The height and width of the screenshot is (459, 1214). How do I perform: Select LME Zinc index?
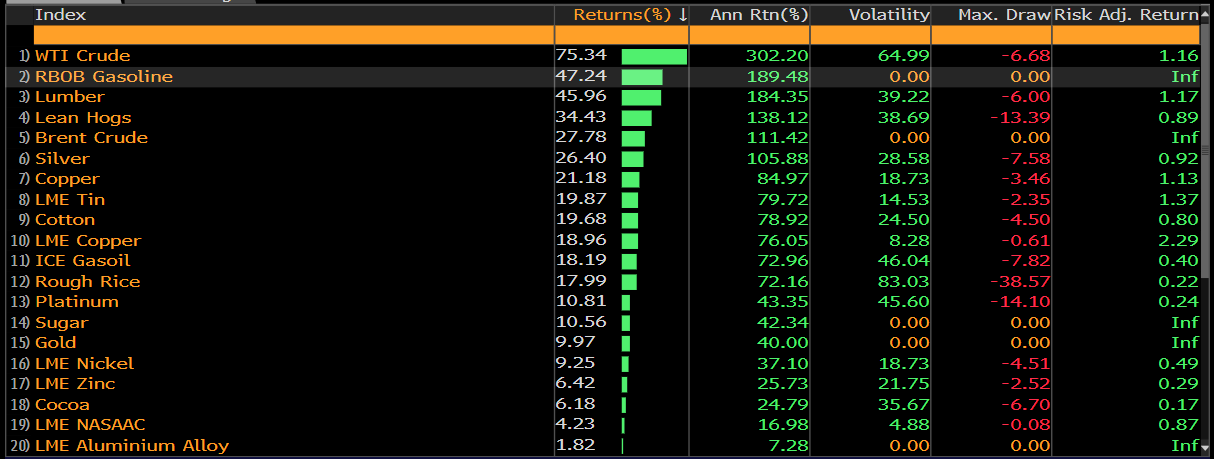point(75,384)
